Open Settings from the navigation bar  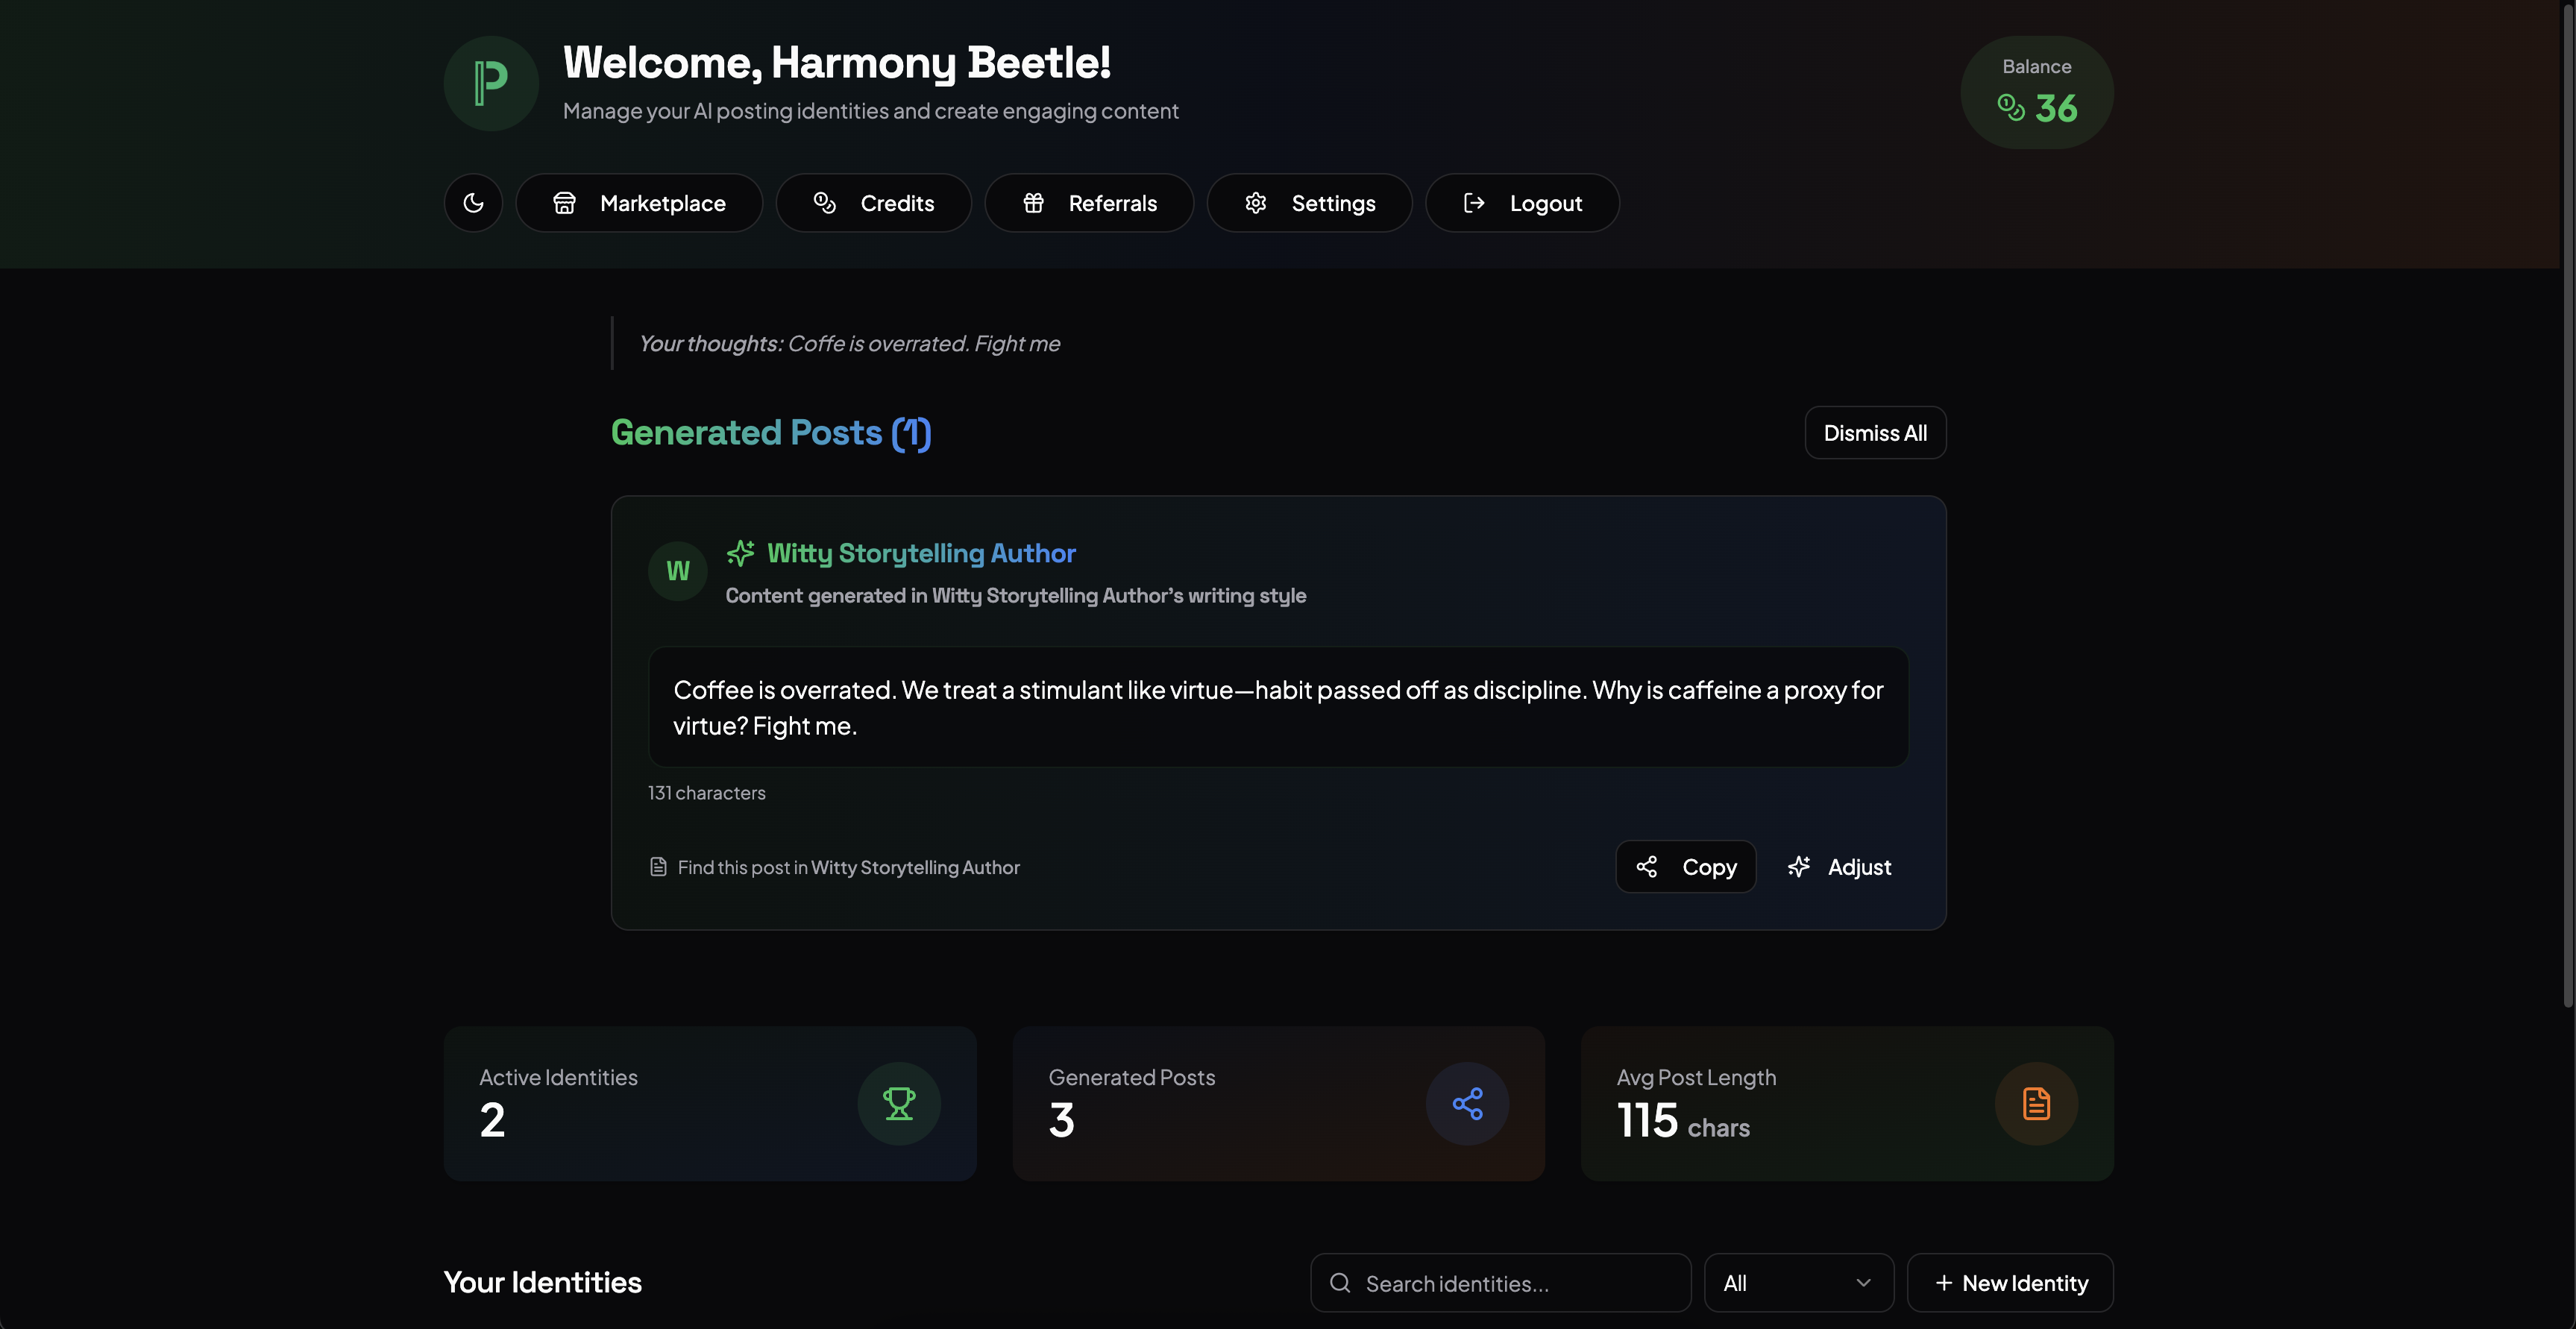pos(1309,202)
